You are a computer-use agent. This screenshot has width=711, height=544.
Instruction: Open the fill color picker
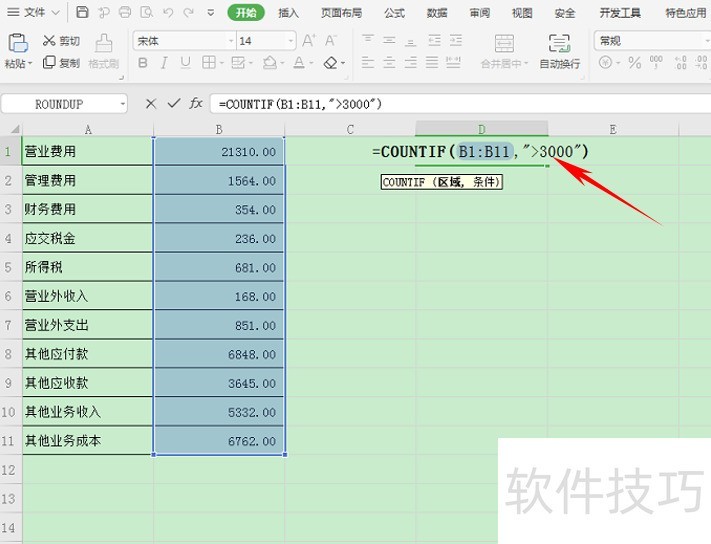coord(281,63)
